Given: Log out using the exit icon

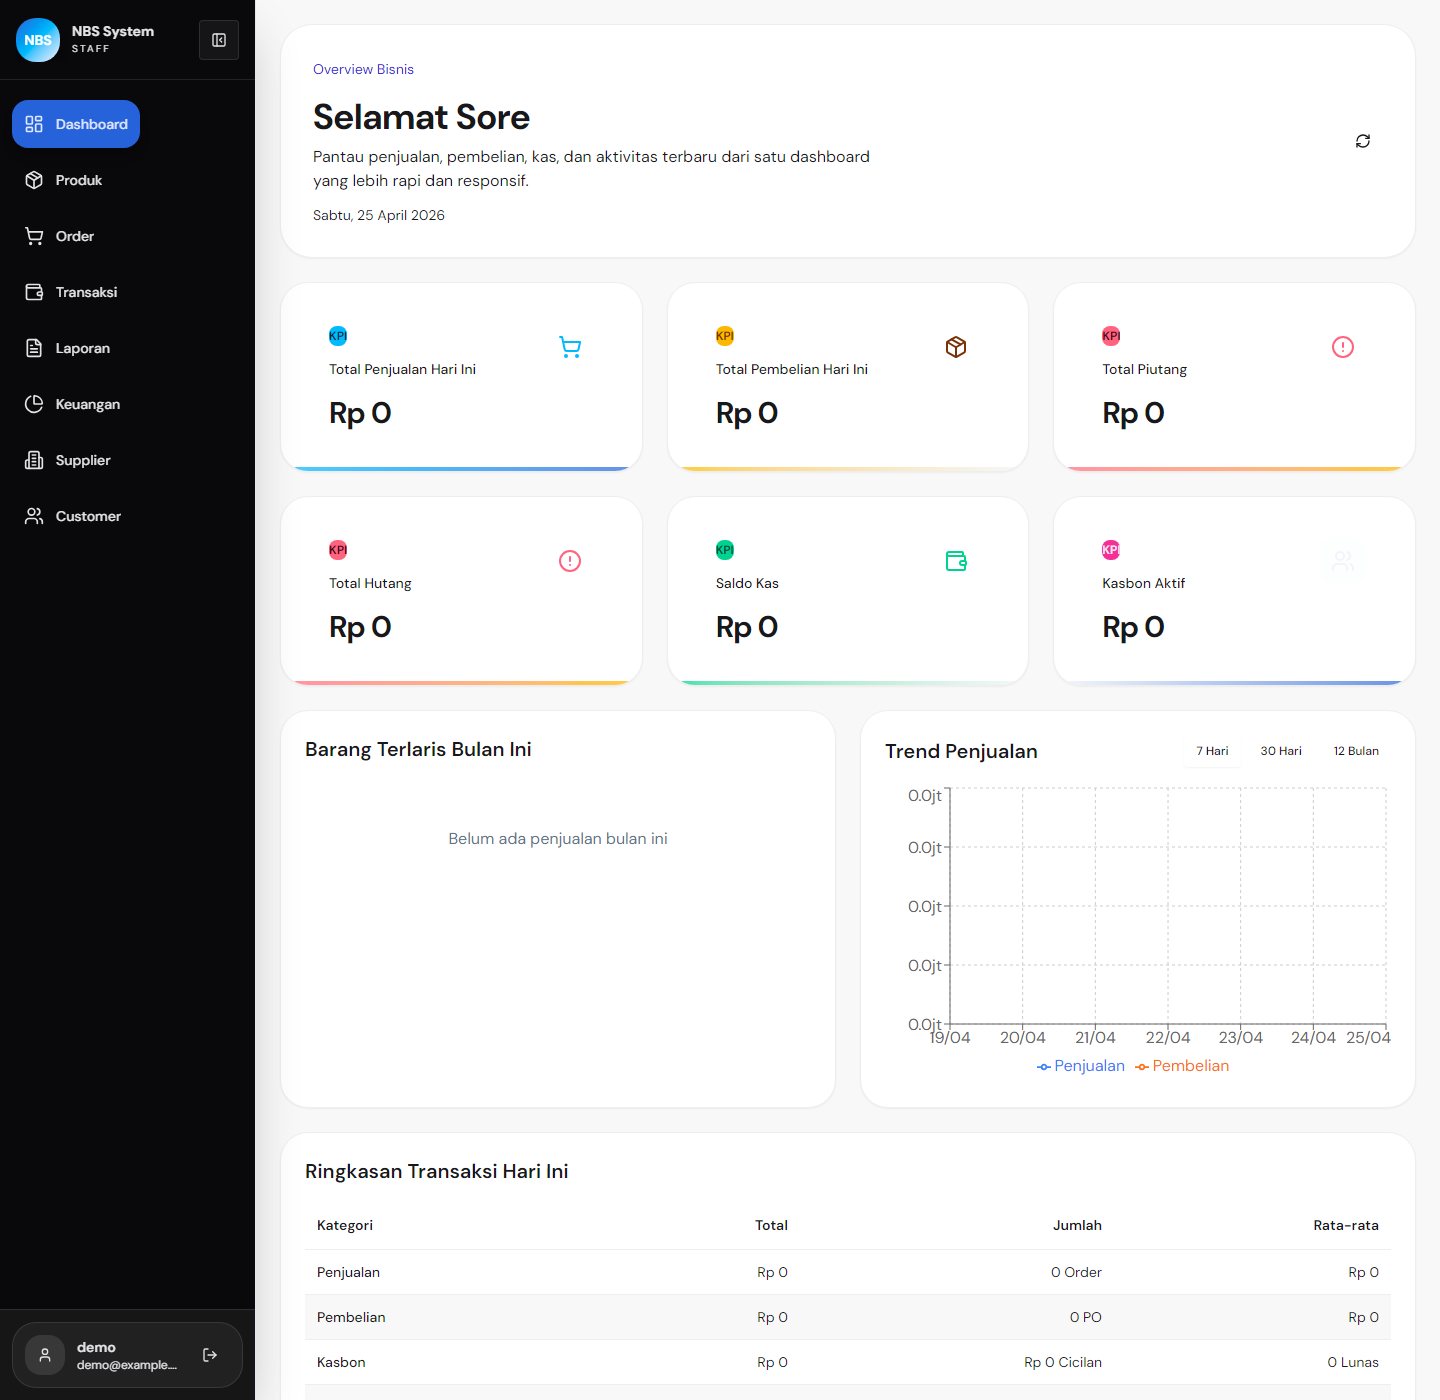Looking at the screenshot, I should click(210, 1355).
